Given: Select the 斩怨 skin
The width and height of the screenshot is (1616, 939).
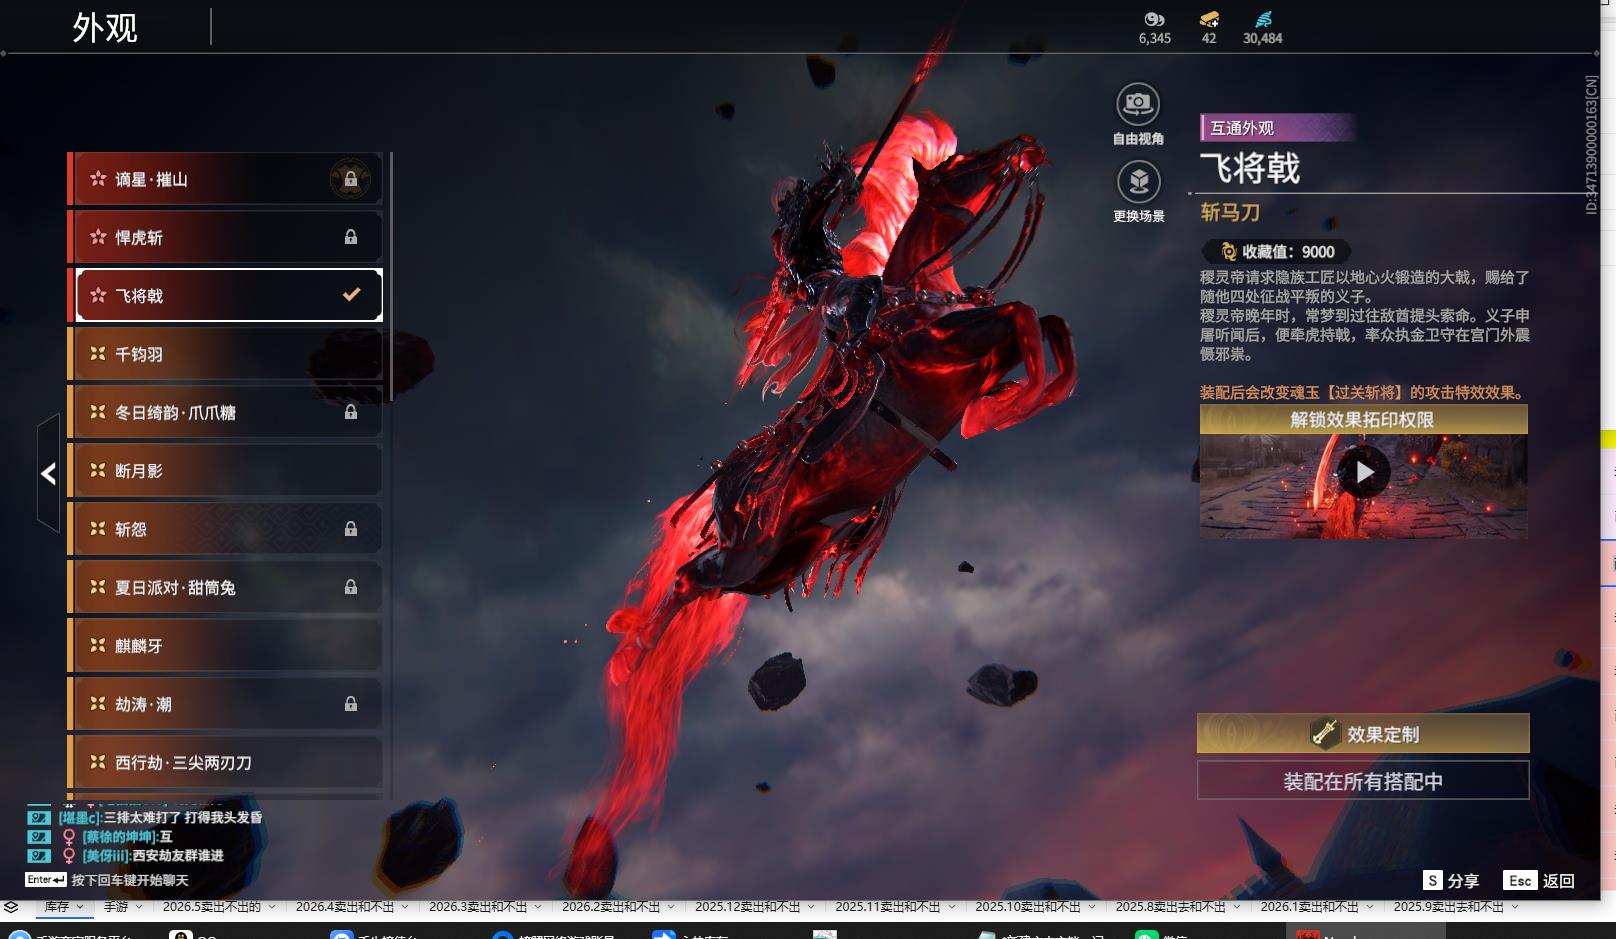Looking at the screenshot, I should click(x=225, y=529).
